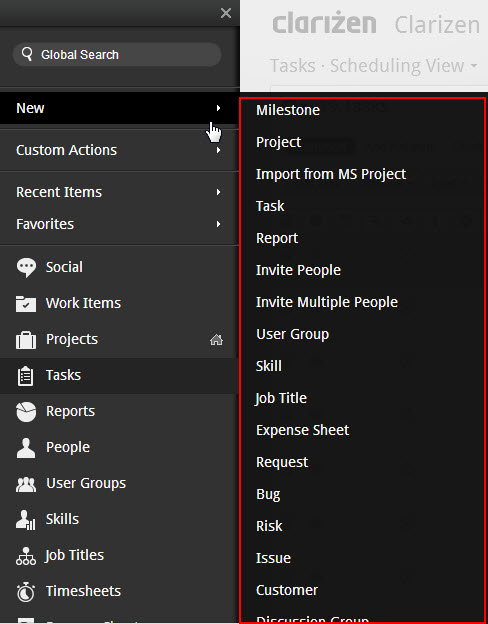
Task: Click the home icon next to Projects
Action: click(x=217, y=339)
